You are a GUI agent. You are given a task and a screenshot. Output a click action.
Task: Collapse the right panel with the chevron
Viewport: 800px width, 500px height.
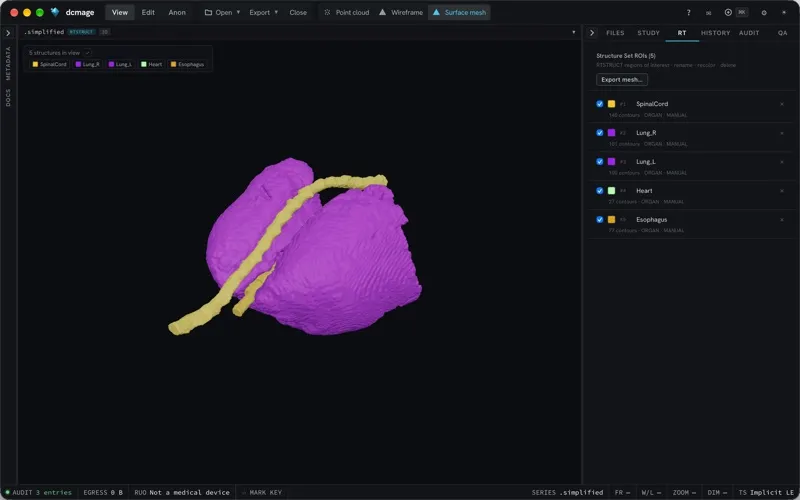[x=592, y=33]
